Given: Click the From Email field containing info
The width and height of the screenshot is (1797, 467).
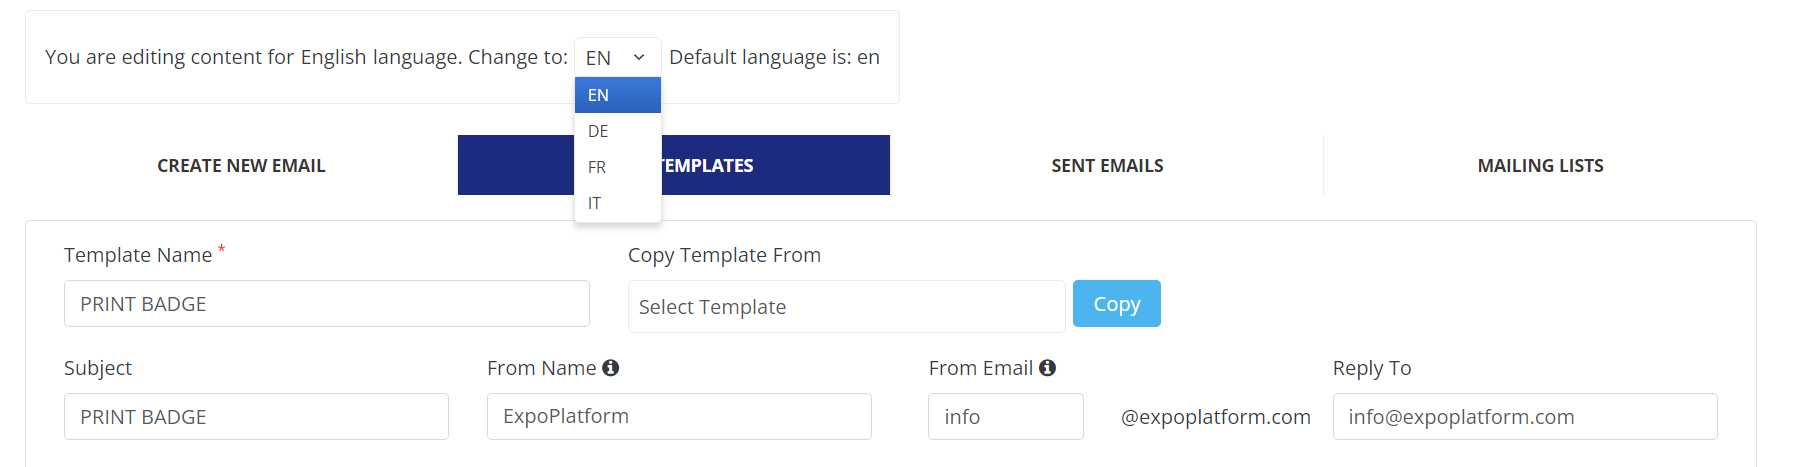Looking at the screenshot, I should coord(1005,417).
